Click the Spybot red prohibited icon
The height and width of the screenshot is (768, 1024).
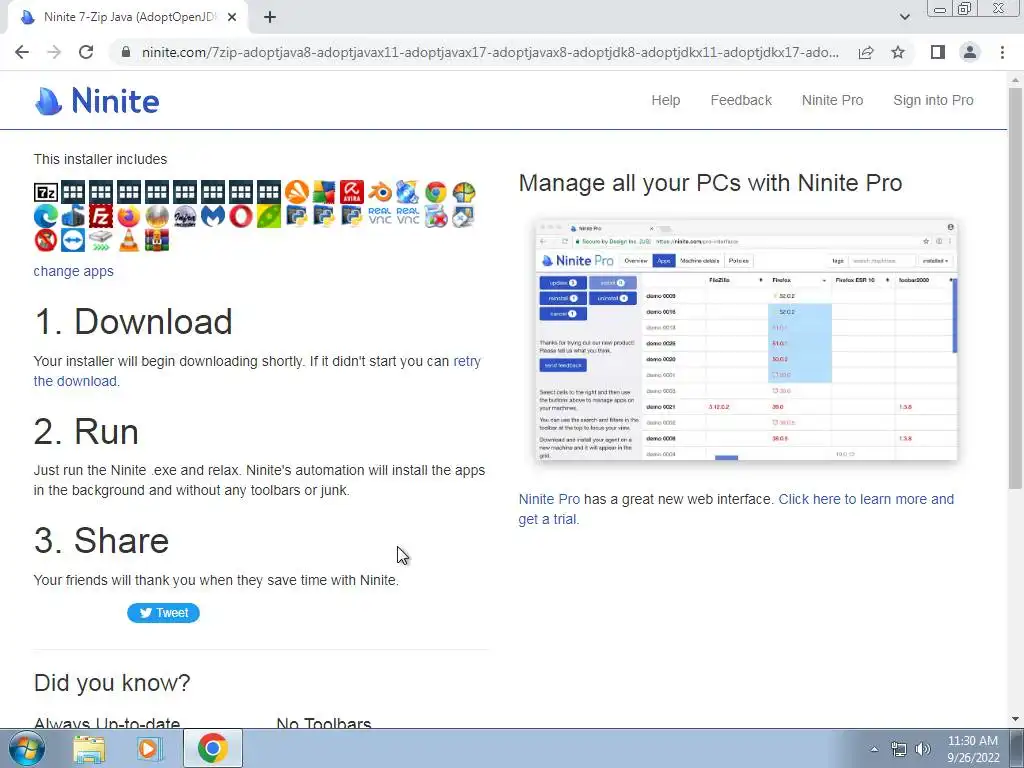pyautogui.click(x=46, y=240)
